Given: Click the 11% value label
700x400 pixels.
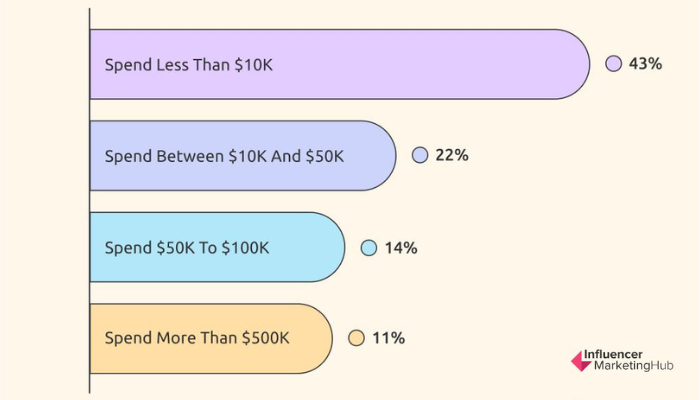Looking at the screenshot, I should [x=388, y=338].
